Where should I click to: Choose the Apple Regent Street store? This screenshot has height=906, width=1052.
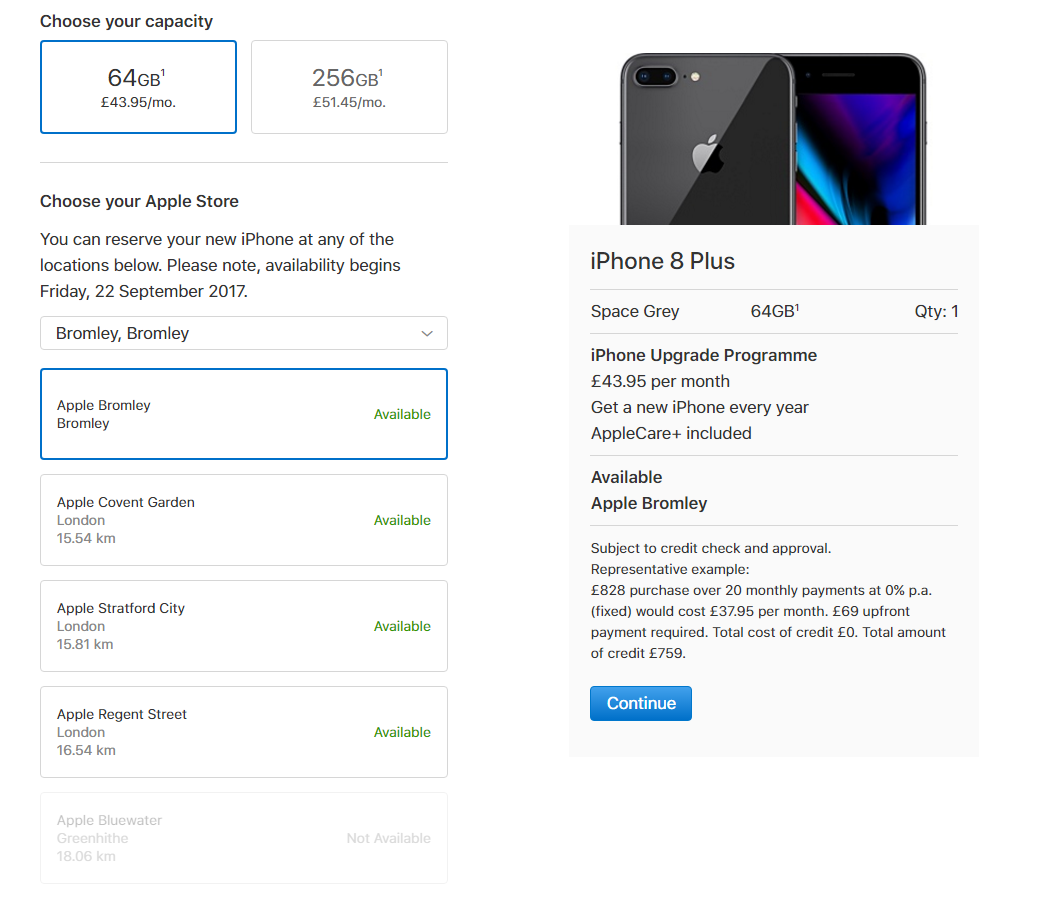tap(244, 732)
